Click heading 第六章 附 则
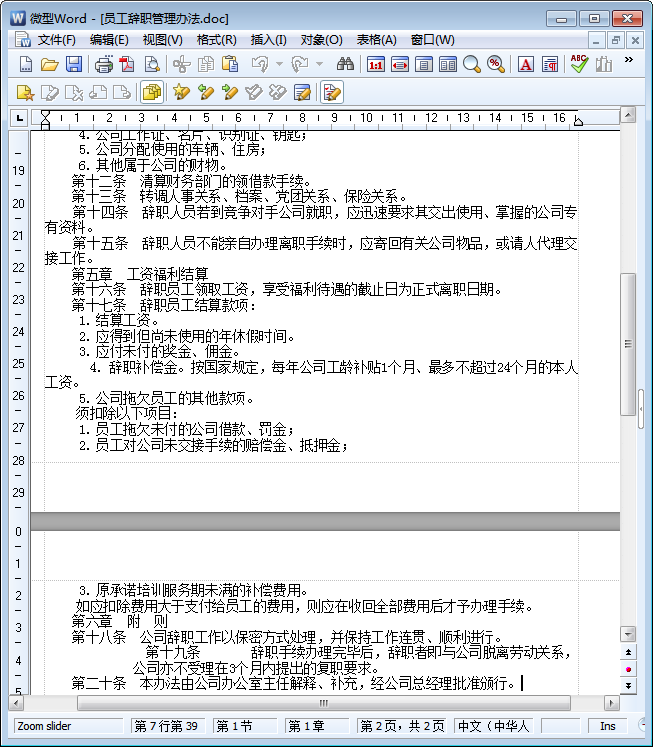 tap(120, 621)
